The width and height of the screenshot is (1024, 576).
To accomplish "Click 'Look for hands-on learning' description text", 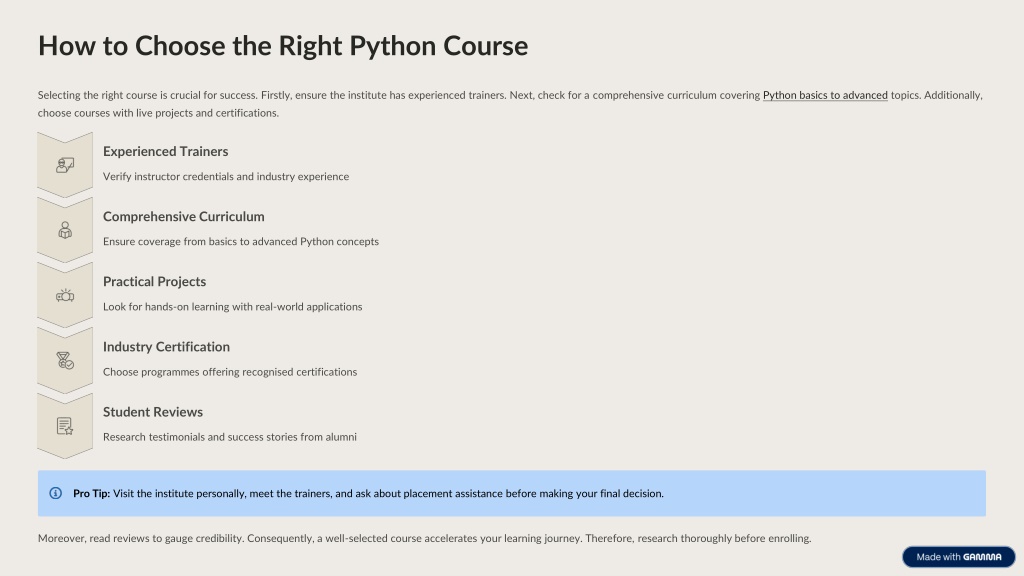I will click(x=232, y=307).
